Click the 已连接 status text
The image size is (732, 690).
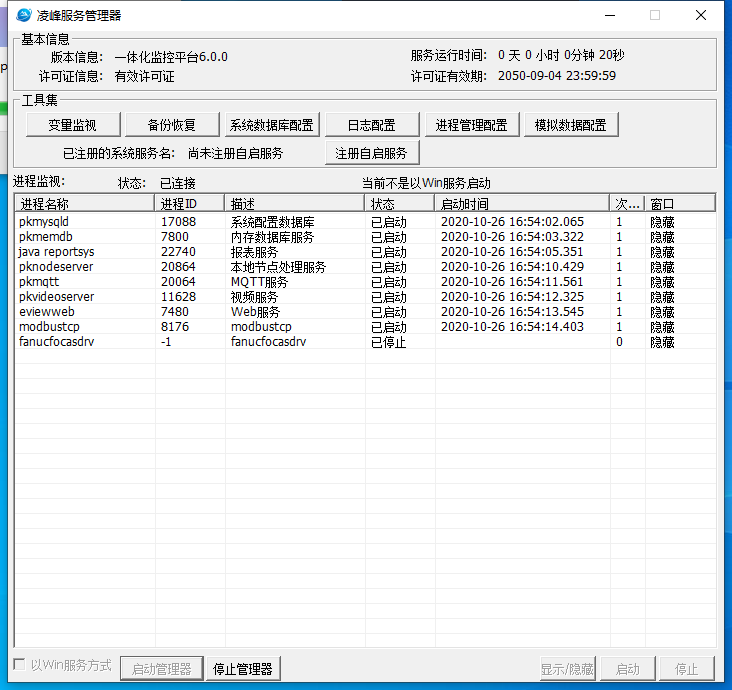(x=177, y=183)
